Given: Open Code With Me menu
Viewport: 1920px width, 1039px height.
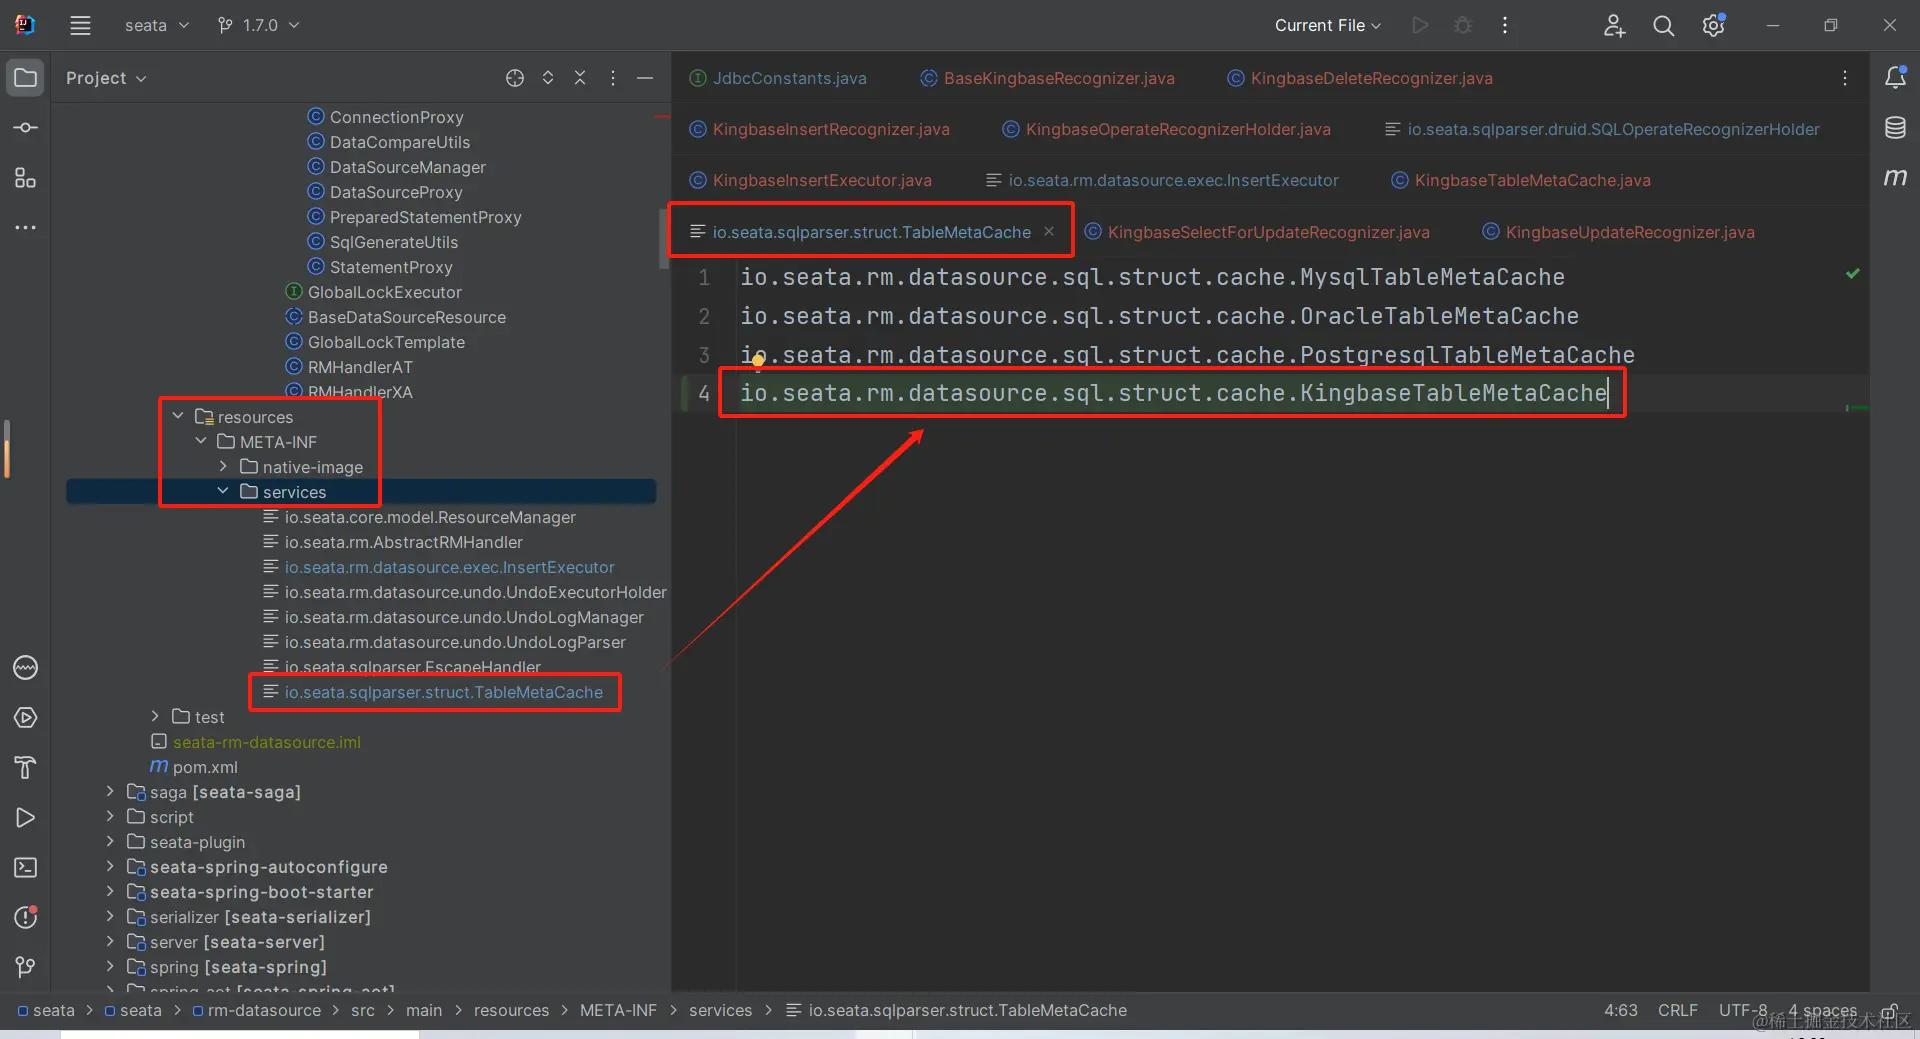Looking at the screenshot, I should click(x=1614, y=26).
